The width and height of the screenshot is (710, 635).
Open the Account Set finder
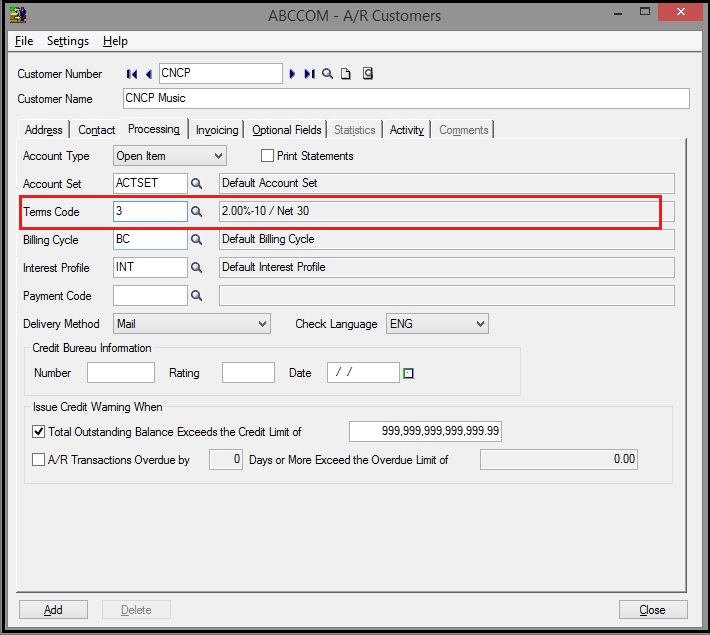pos(196,183)
